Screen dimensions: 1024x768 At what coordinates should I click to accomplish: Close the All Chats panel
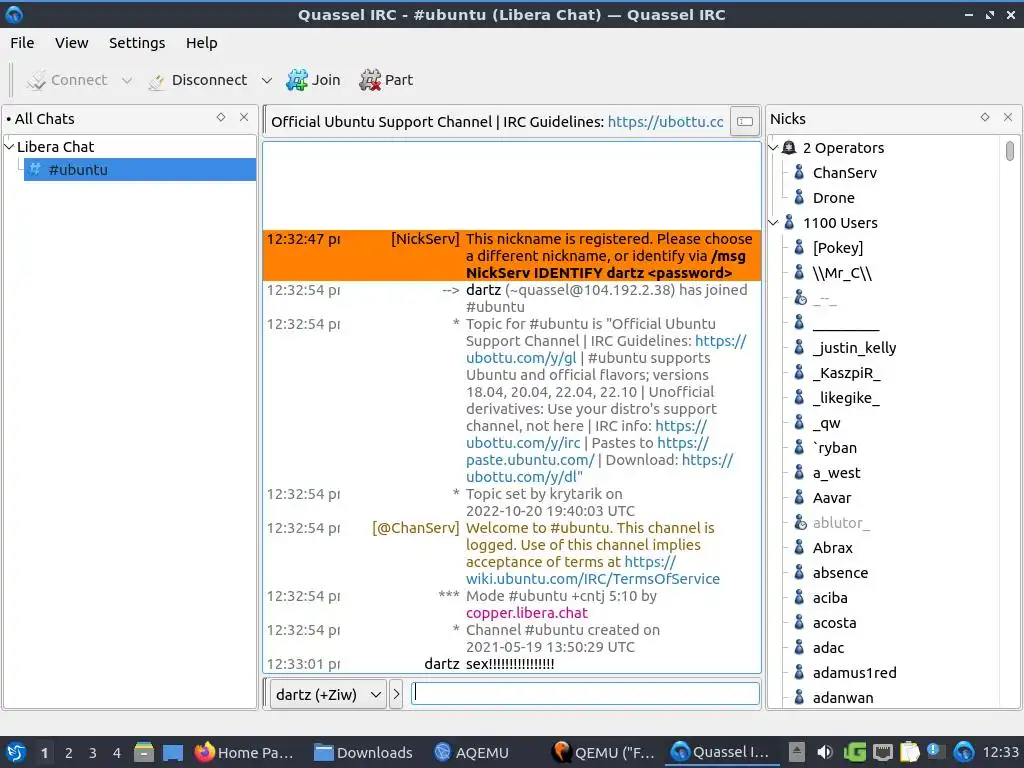244,118
